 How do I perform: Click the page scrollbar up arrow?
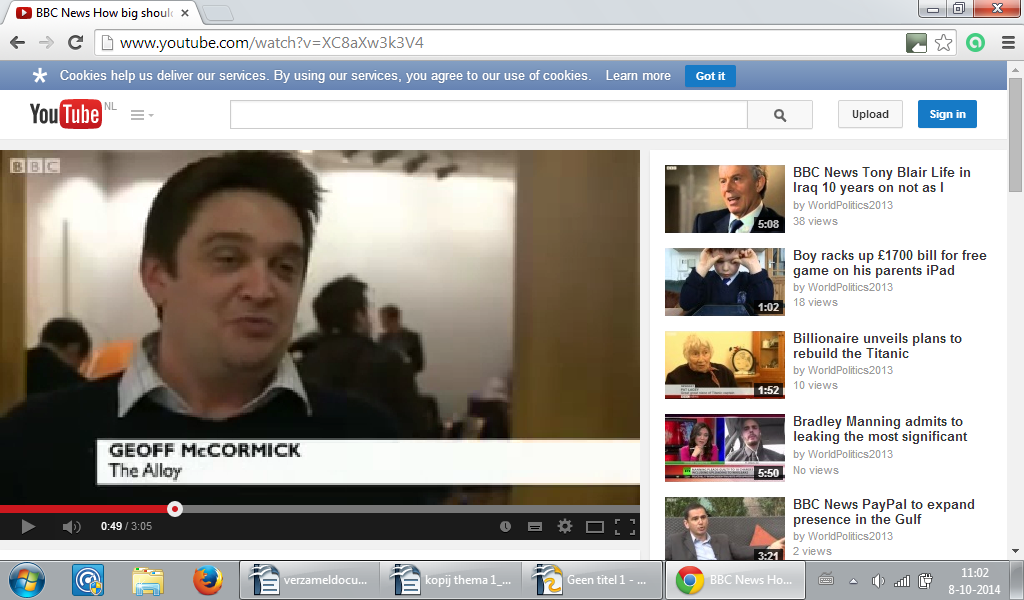1015,69
